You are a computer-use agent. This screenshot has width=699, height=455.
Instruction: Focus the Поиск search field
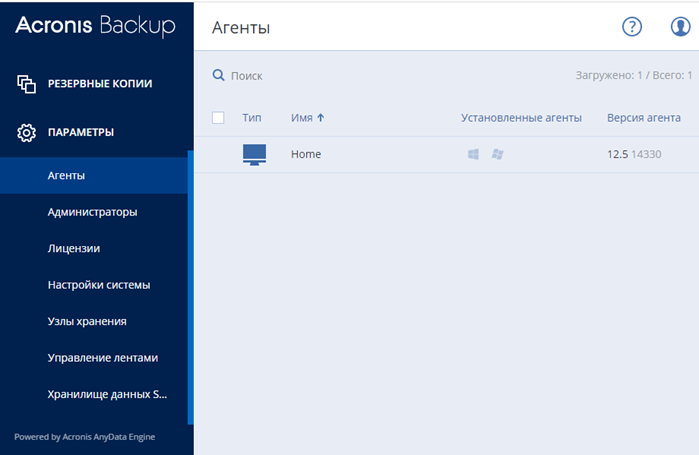tap(300, 76)
